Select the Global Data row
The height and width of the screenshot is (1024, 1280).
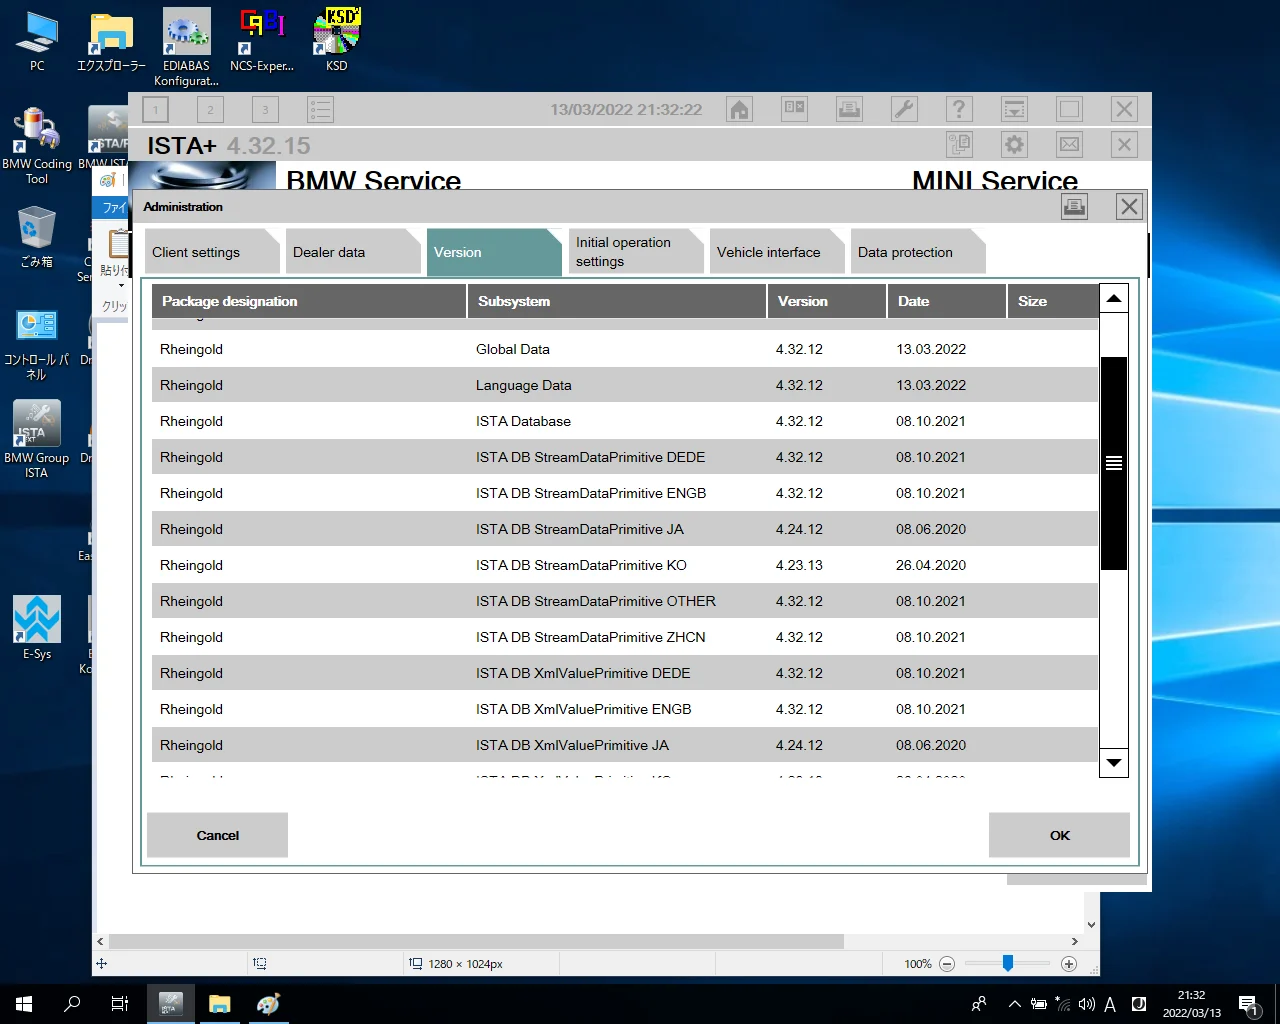(625, 349)
